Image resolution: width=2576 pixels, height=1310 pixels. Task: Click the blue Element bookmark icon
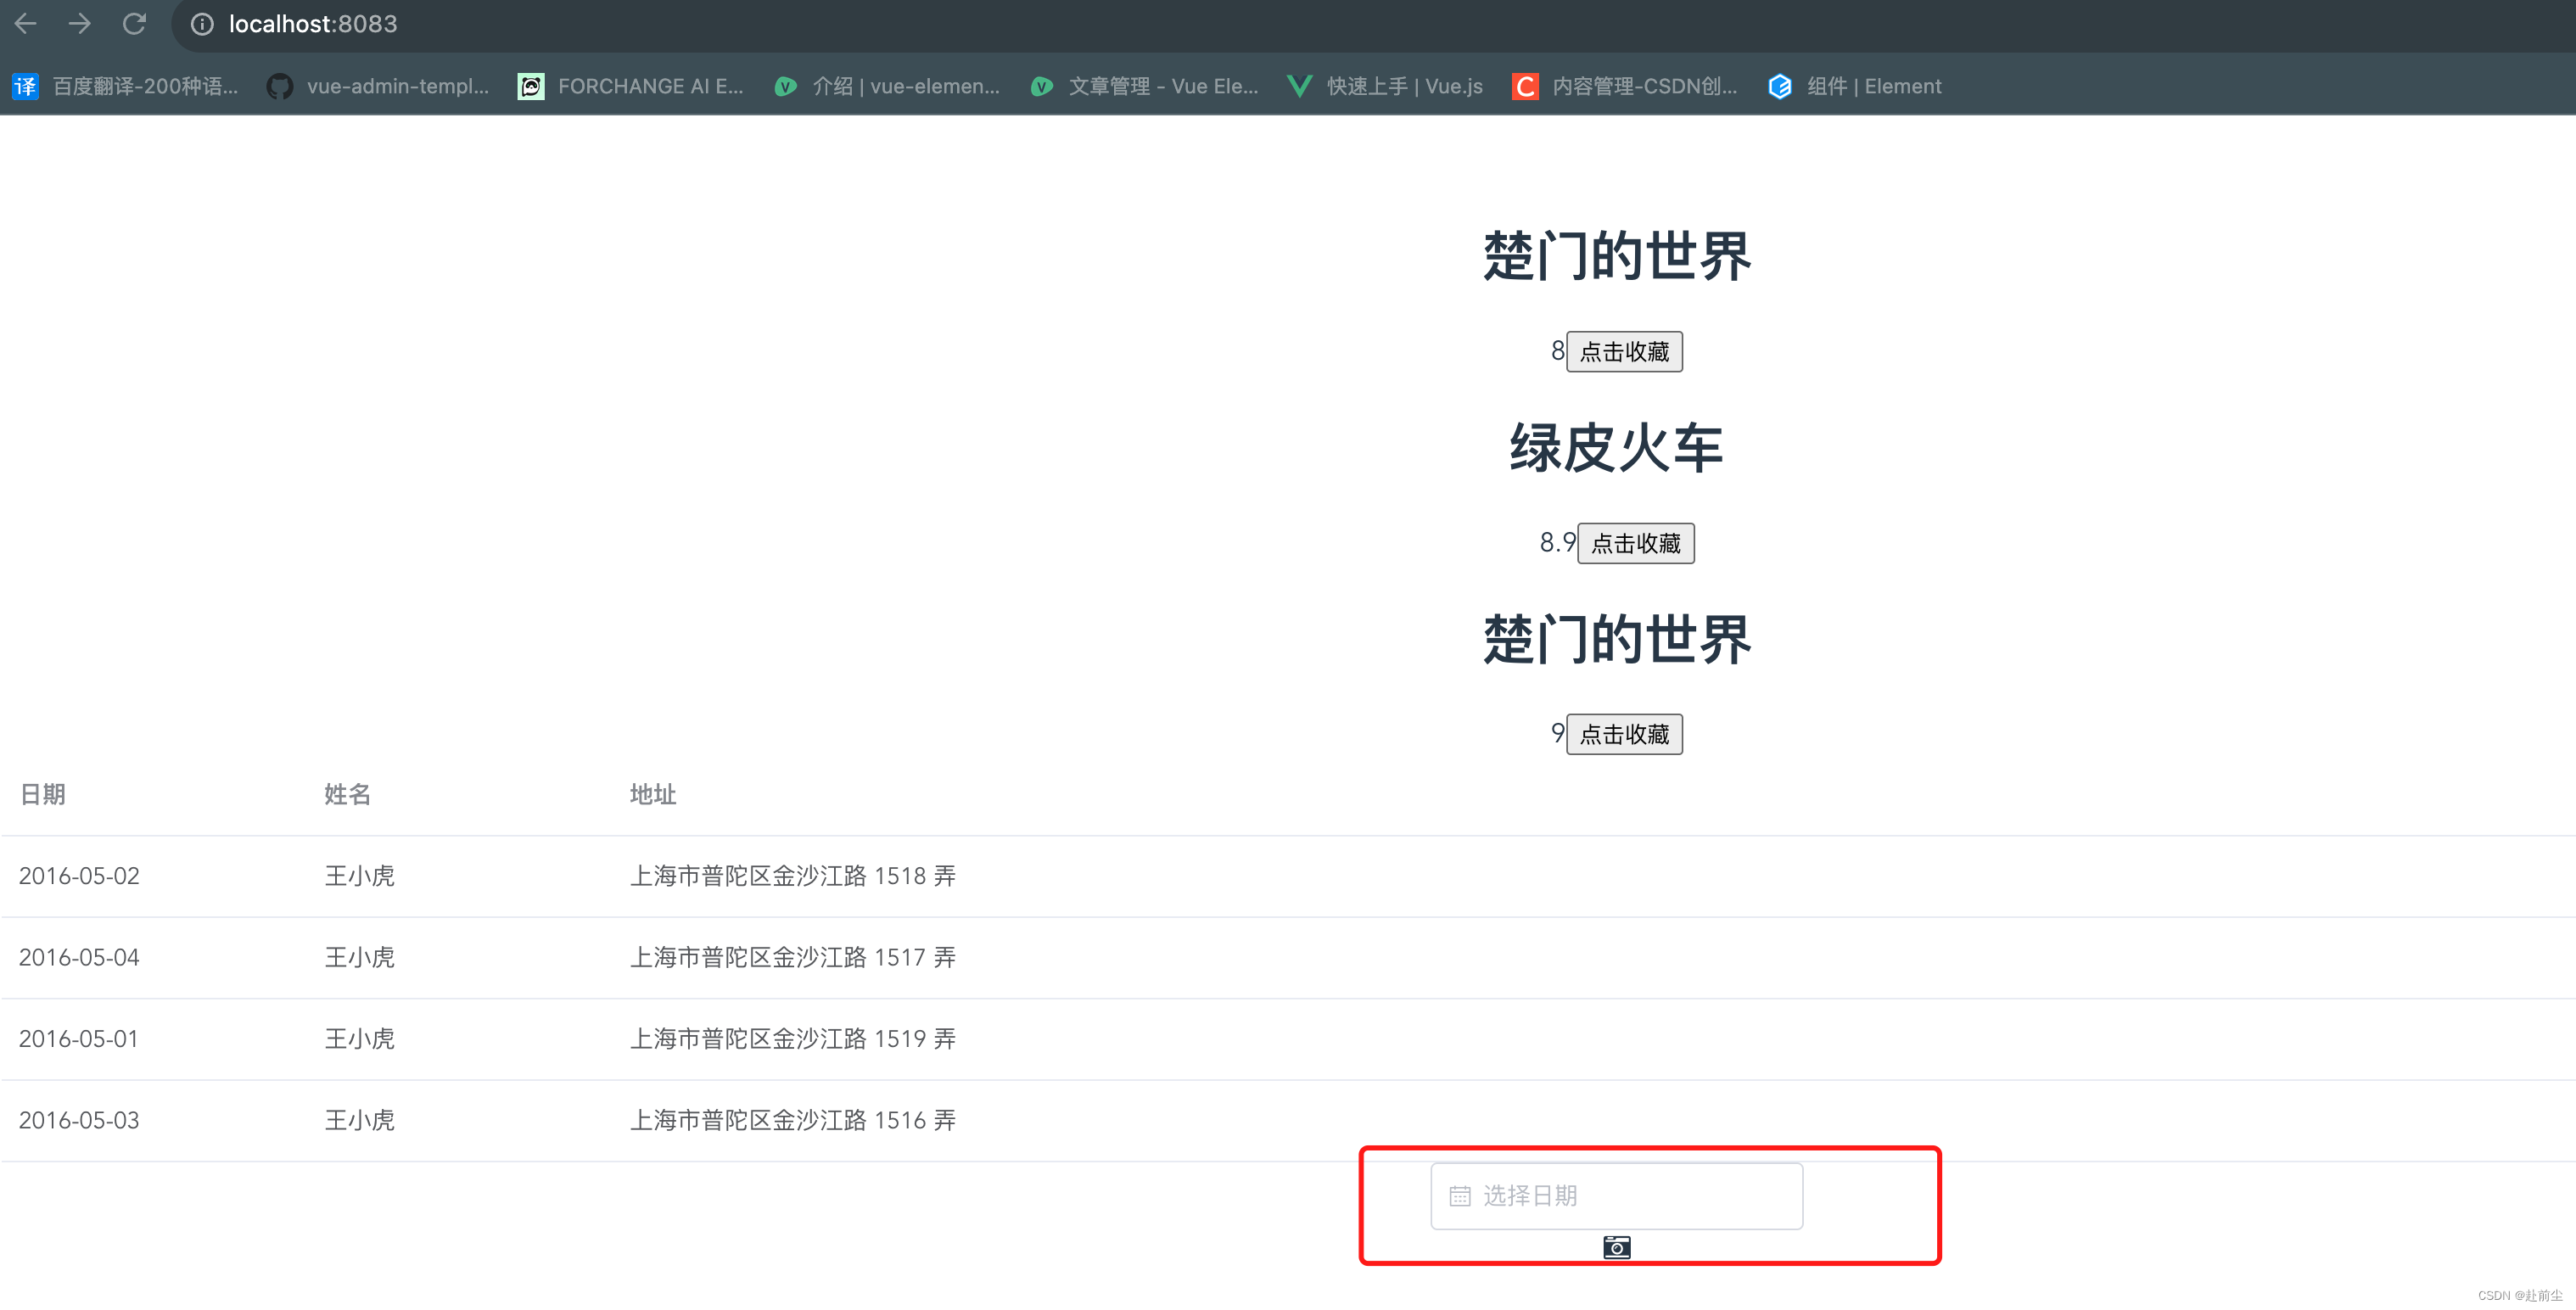pos(1780,86)
